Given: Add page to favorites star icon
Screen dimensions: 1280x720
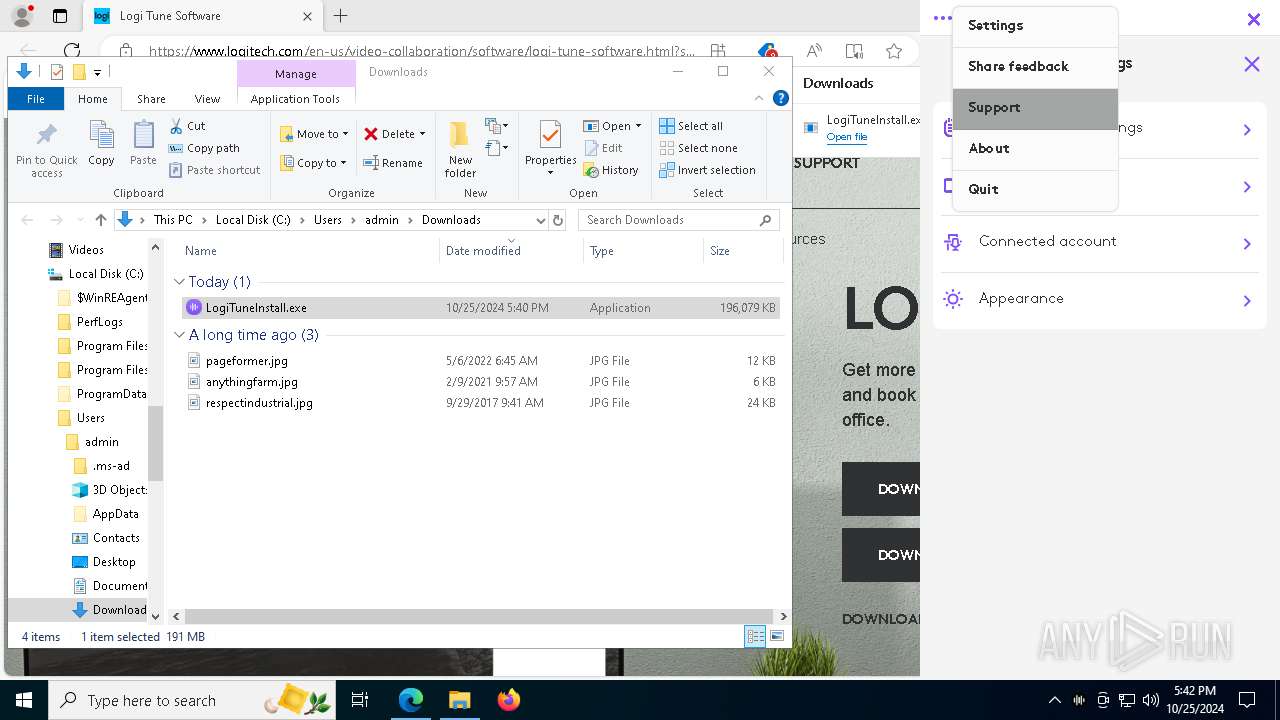Looking at the screenshot, I should tap(894, 51).
